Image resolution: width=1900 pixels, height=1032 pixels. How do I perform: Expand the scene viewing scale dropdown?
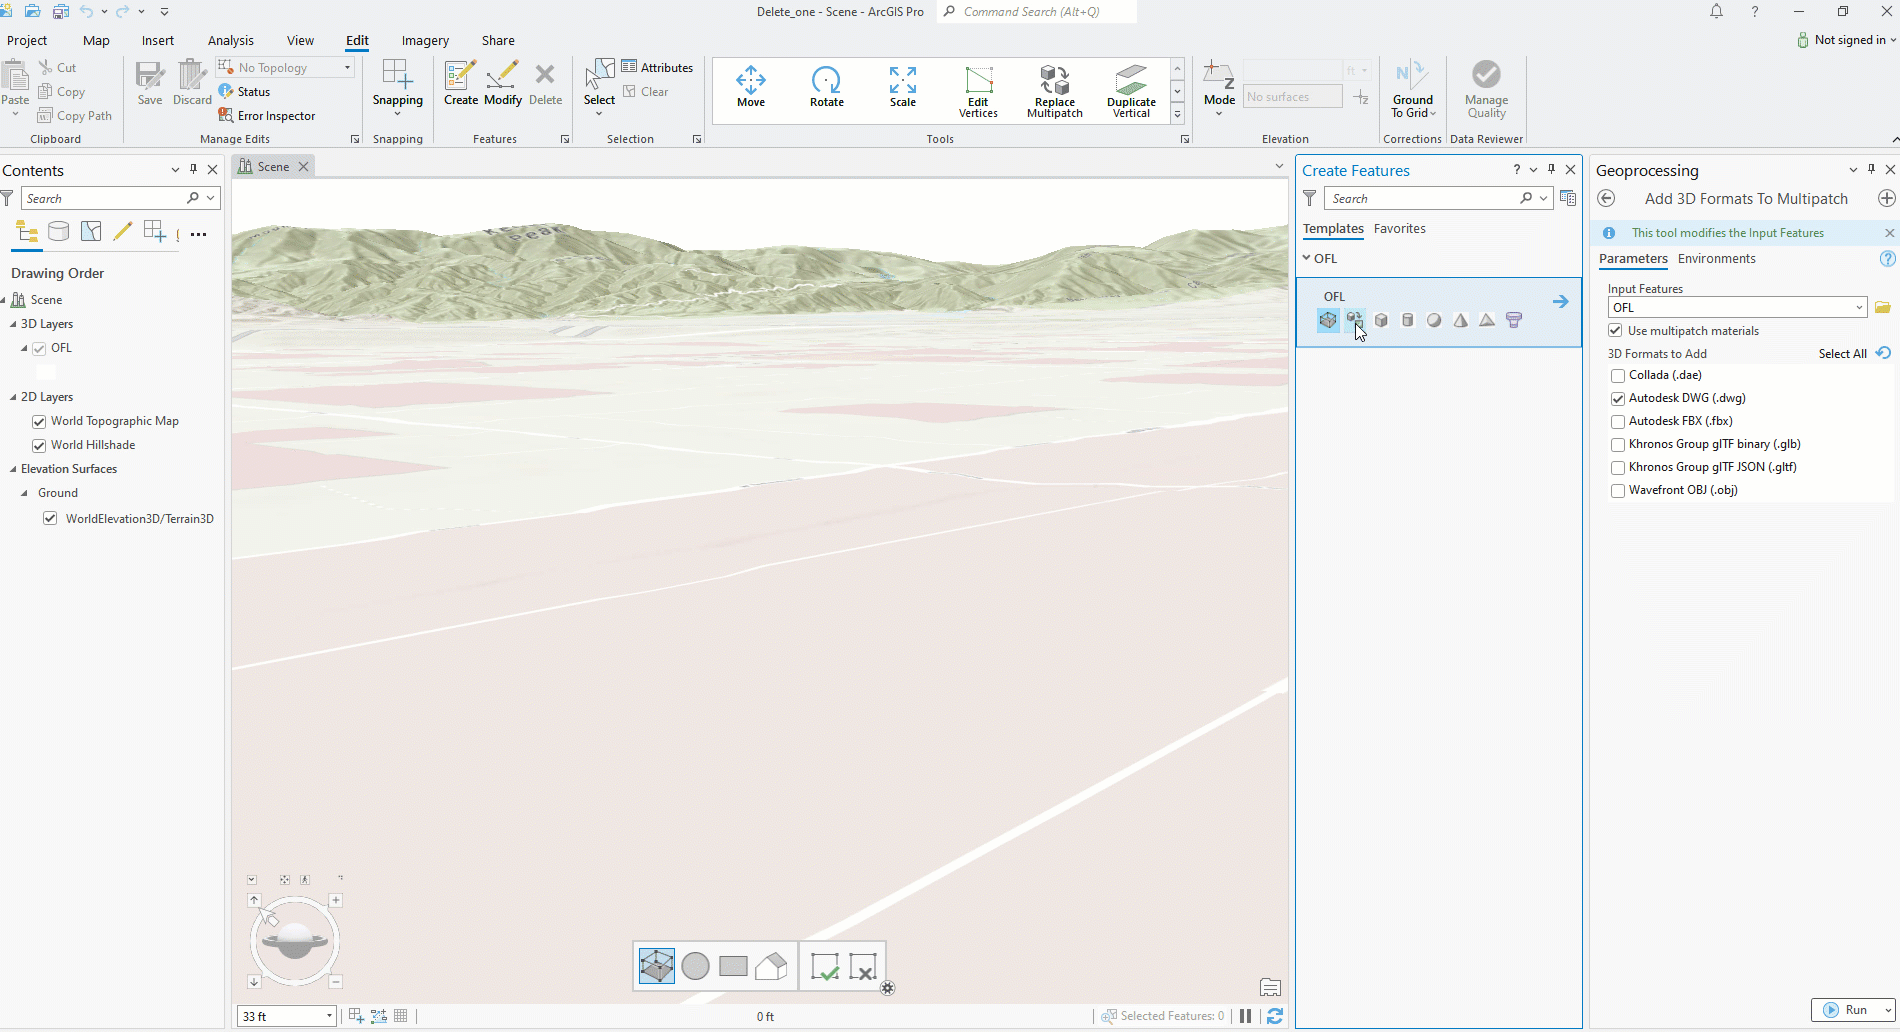[x=328, y=1016]
